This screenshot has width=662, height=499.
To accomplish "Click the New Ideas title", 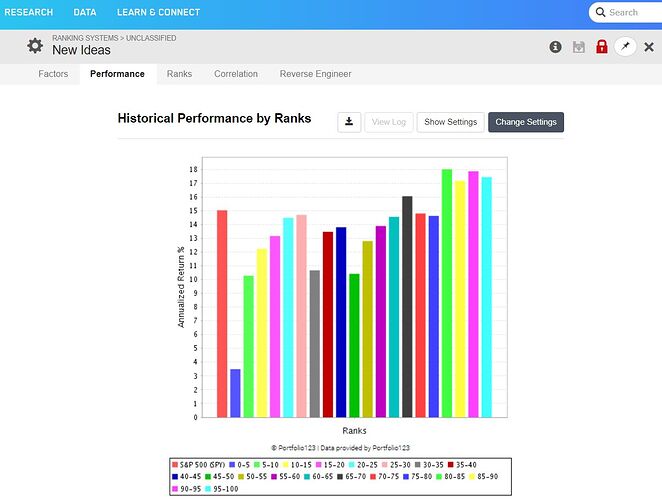I will 81,50.
